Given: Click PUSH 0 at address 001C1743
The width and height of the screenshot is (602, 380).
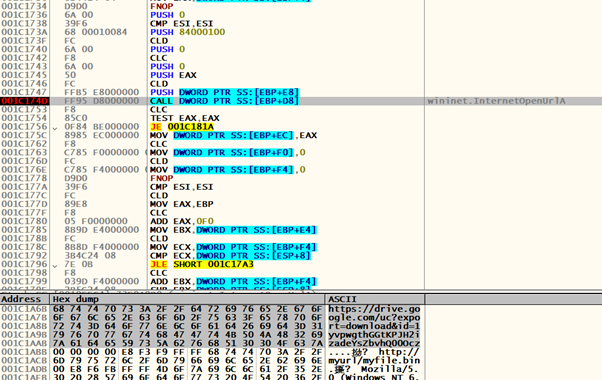Looking at the screenshot, I should 167,66.
